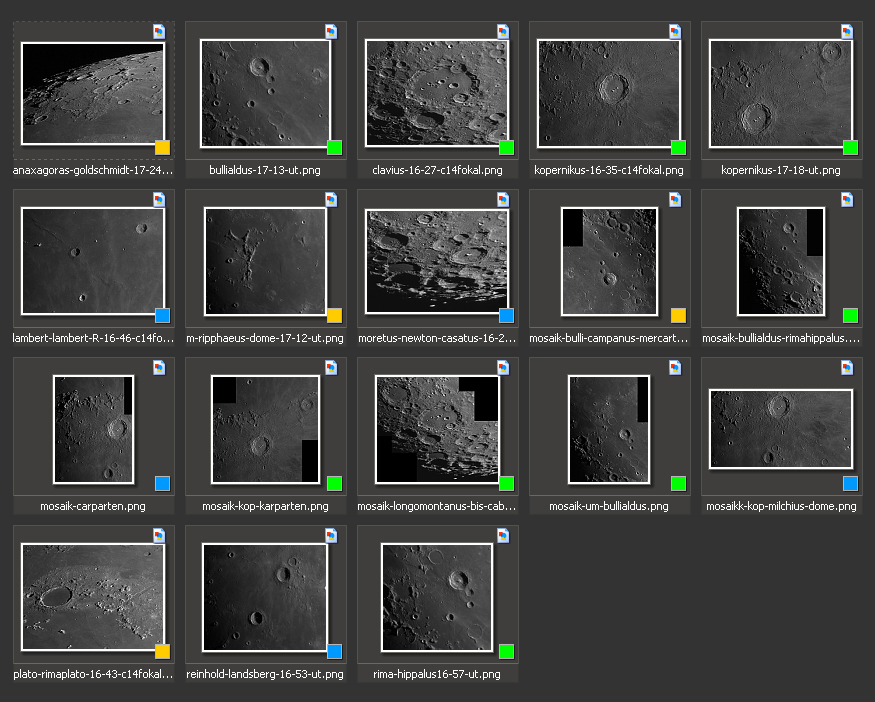Click green color label on kopernikus-16-35-c14fokal
Viewport: 875px width, 702px height.
click(x=679, y=148)
